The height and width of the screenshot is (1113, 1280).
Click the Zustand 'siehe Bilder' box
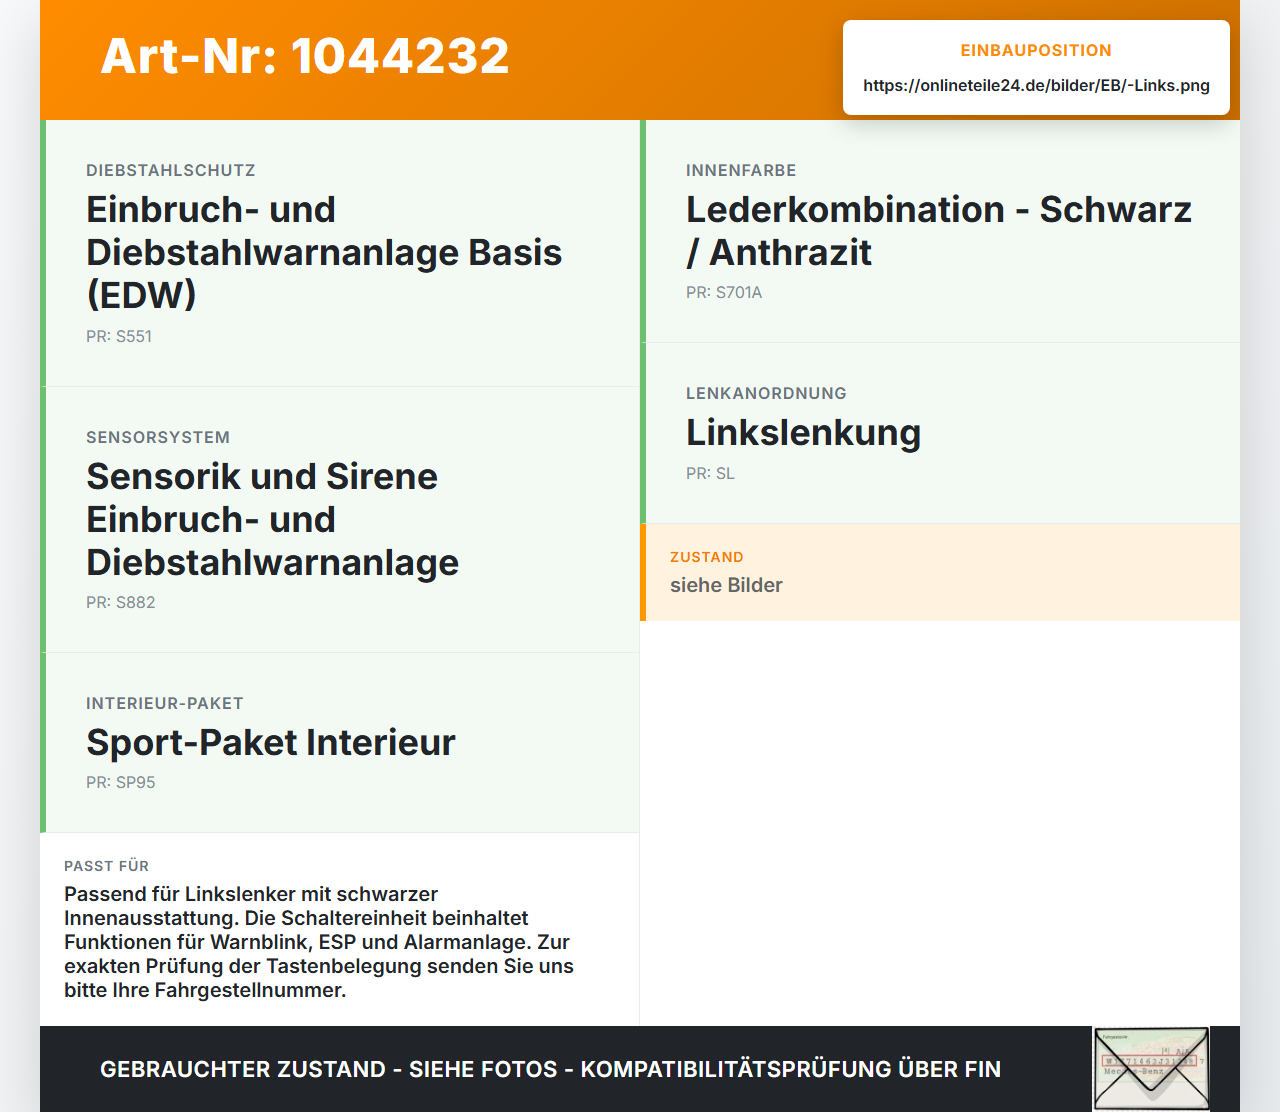click(x=940, y=572)
